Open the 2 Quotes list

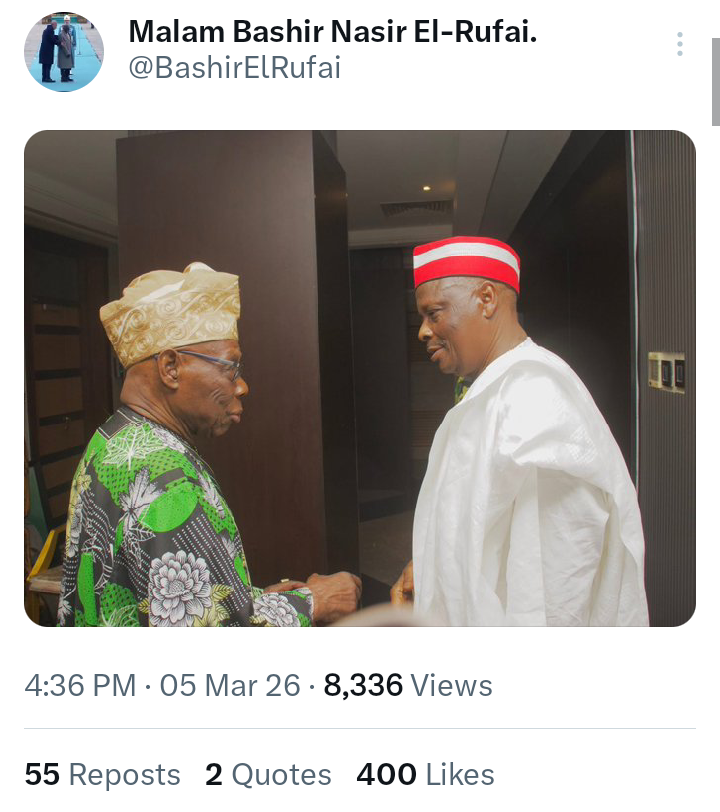(268, 774)
